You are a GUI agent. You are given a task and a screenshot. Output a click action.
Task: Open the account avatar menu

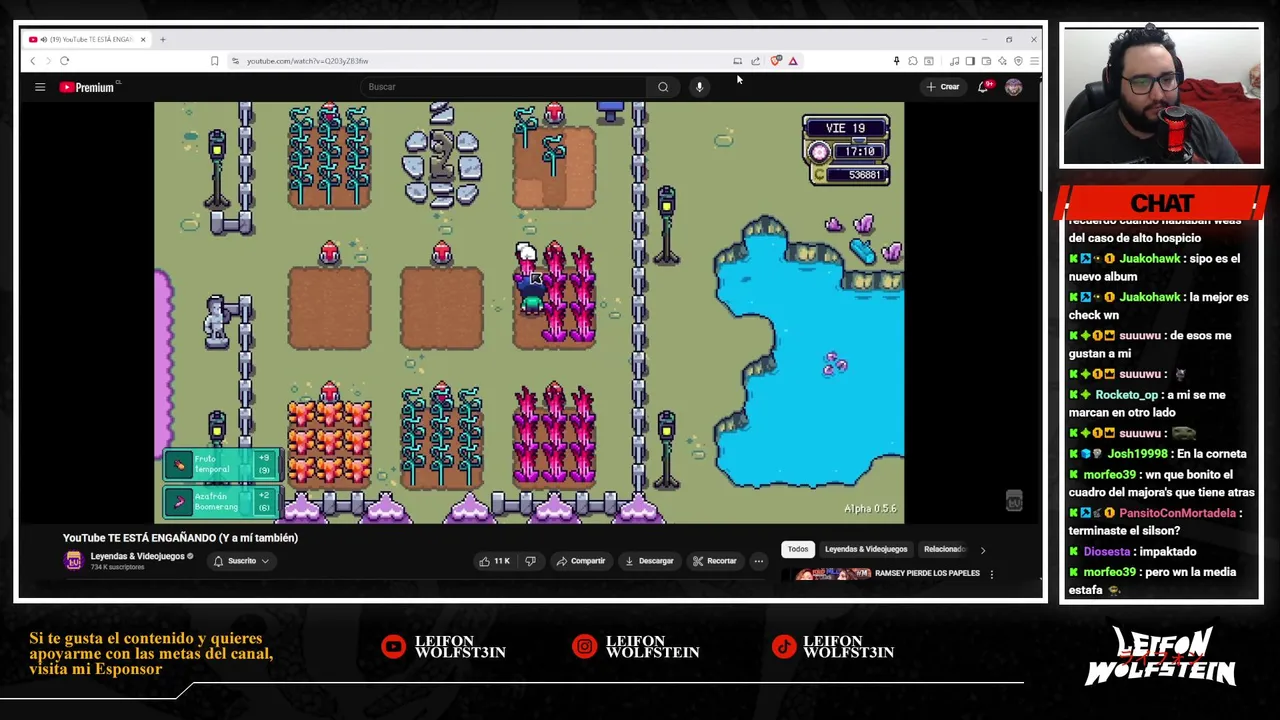pos(1013,87)
